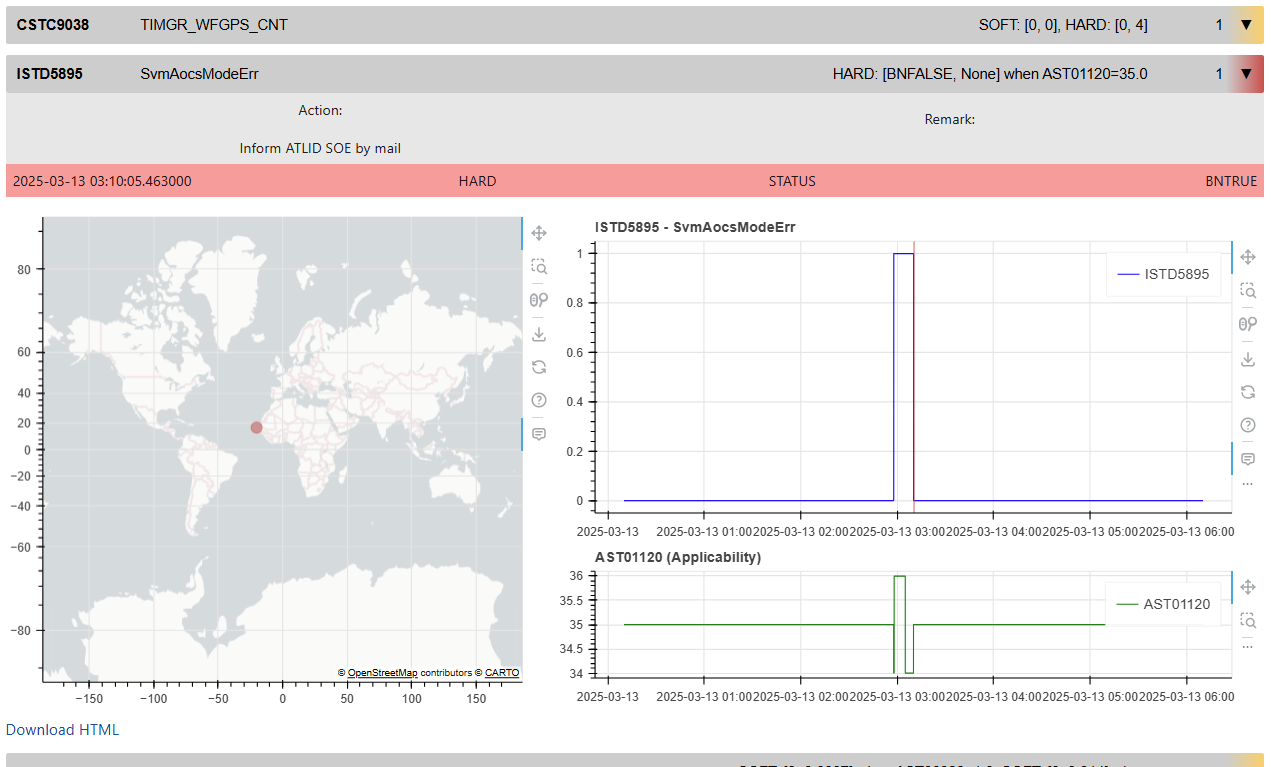Select Box Zoom on the ISTD5895 chart toolbar
Image resolution: width=1271 pixels, height=767 pixels.
pyautogui.click(x=1248, y=290)
